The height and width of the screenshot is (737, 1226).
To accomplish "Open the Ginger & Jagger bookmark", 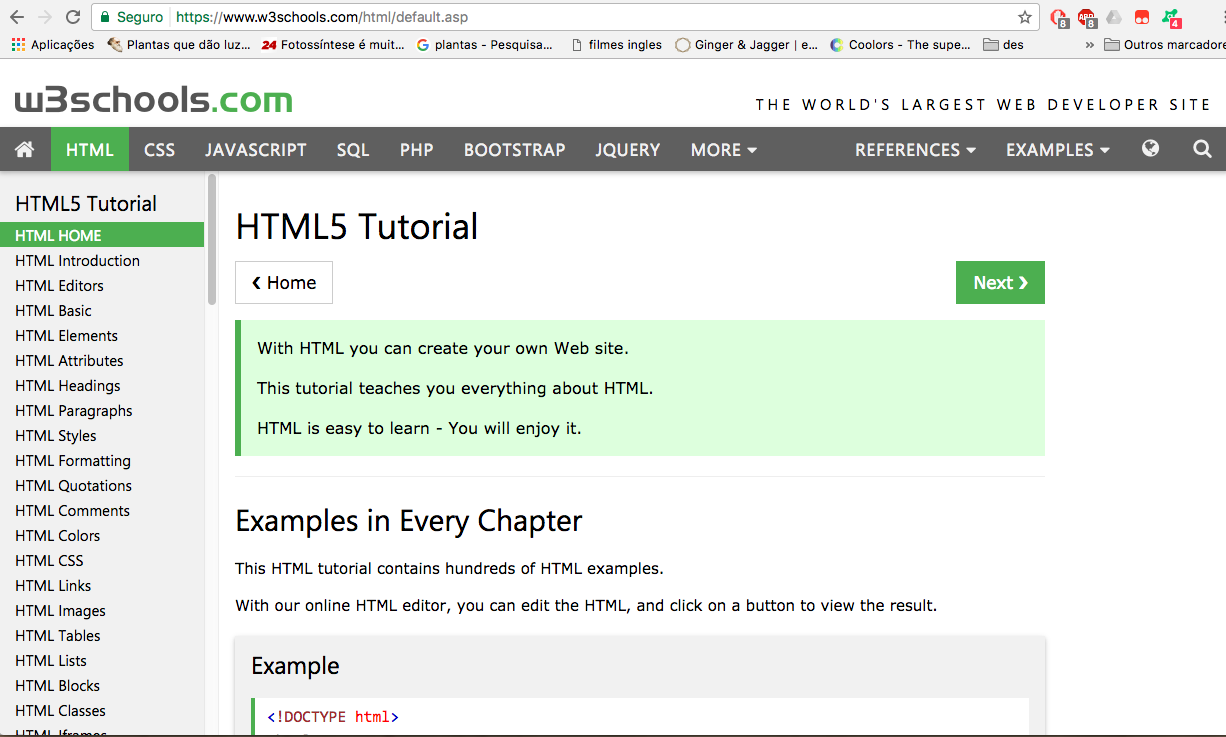I will click(746, 45).
